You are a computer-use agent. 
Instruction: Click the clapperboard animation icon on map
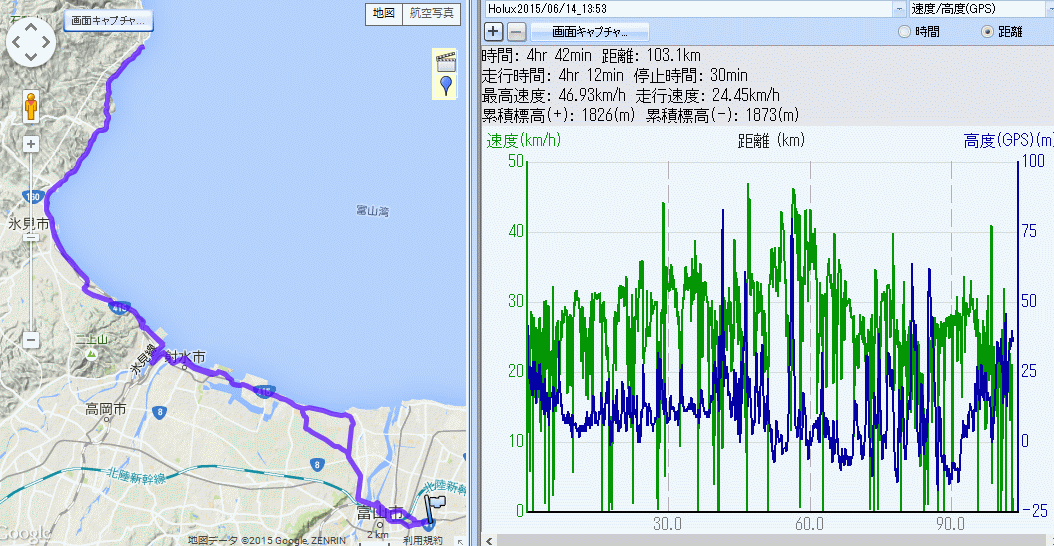pos(444,58)
